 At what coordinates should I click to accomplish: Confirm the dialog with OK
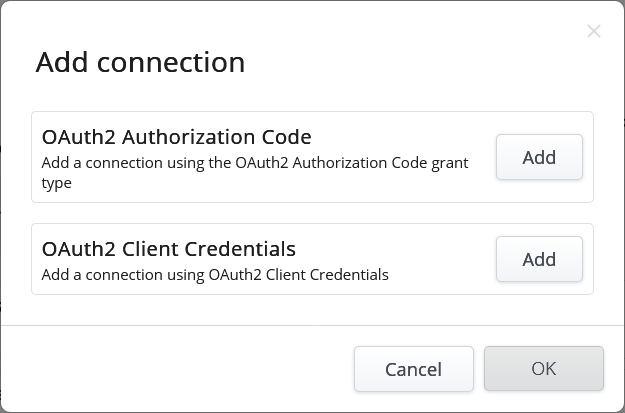pyautogui.click(x=543, y=369)
